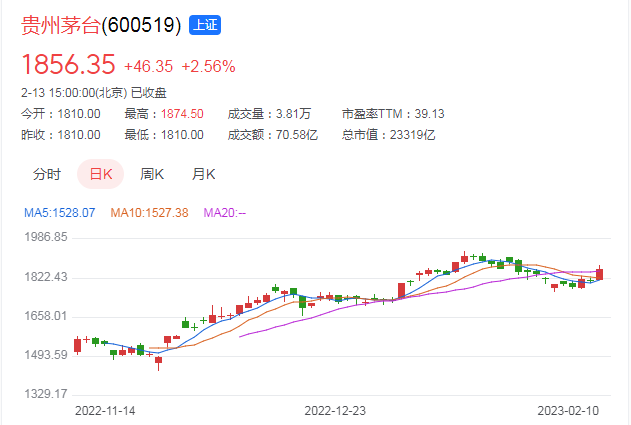
Task: Click the 总市值：23319亿 value
Action: point(388,135)
